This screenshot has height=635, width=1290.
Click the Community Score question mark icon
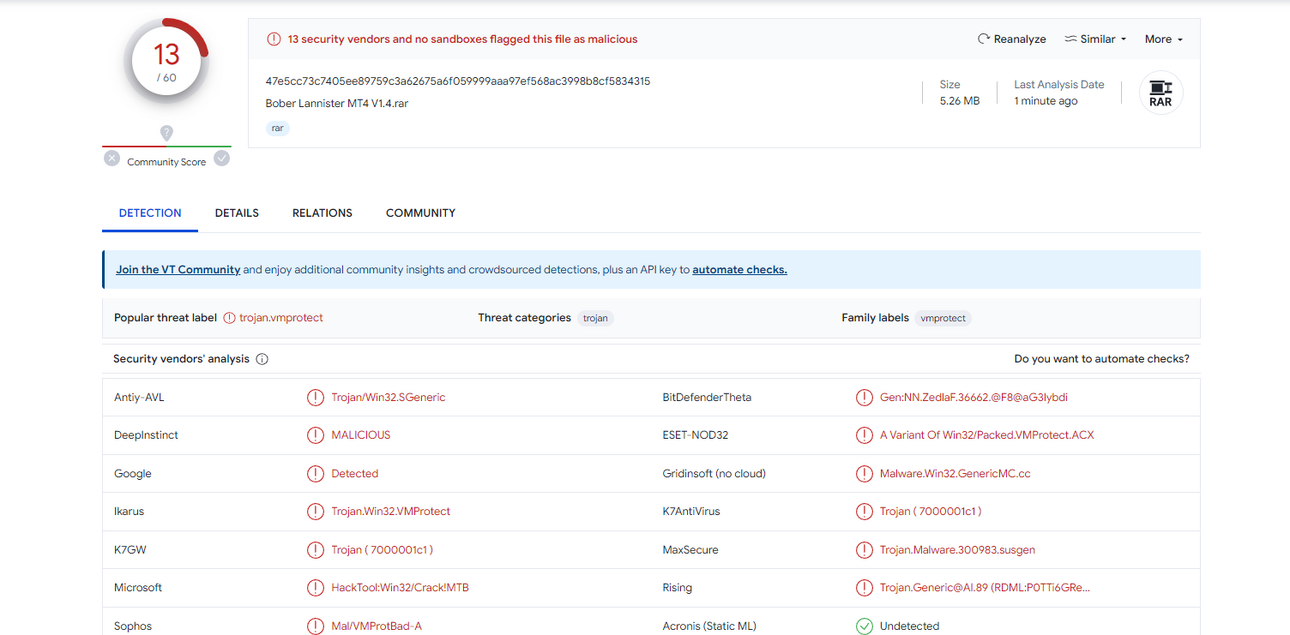167,133
